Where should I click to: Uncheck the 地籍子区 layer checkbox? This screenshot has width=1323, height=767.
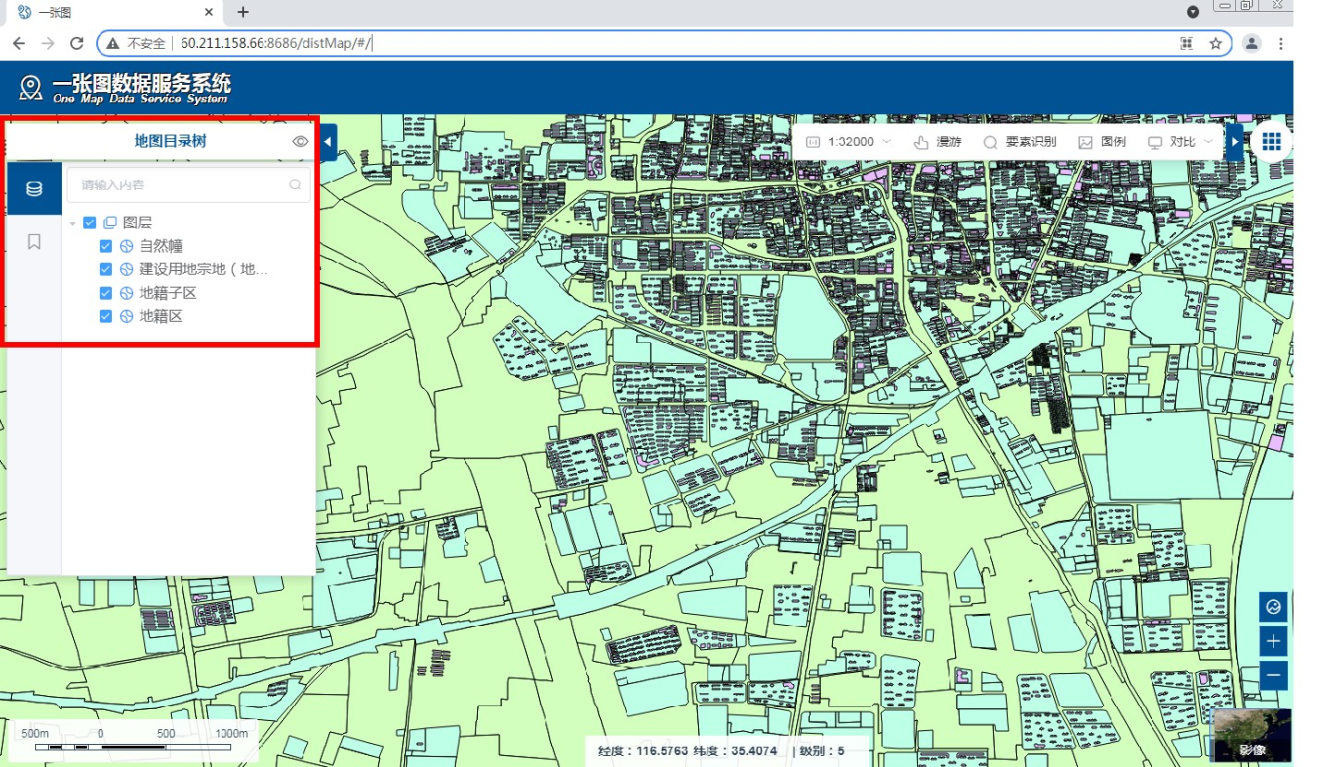(x=106, y=293)
